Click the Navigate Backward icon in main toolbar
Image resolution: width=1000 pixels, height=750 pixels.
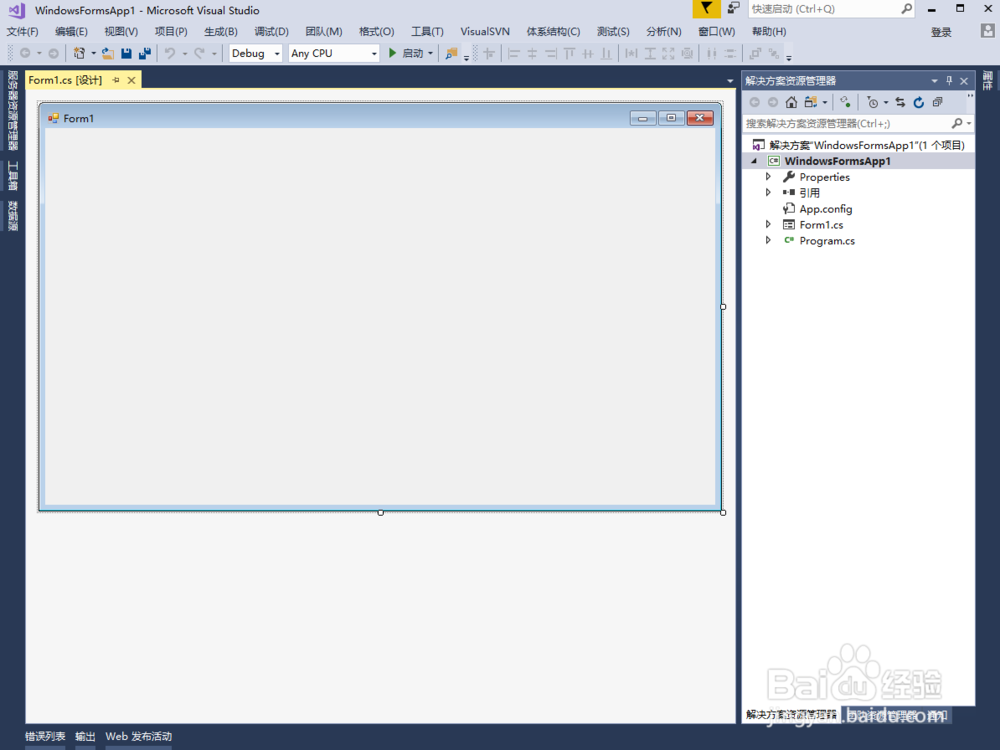click(26, 54)
